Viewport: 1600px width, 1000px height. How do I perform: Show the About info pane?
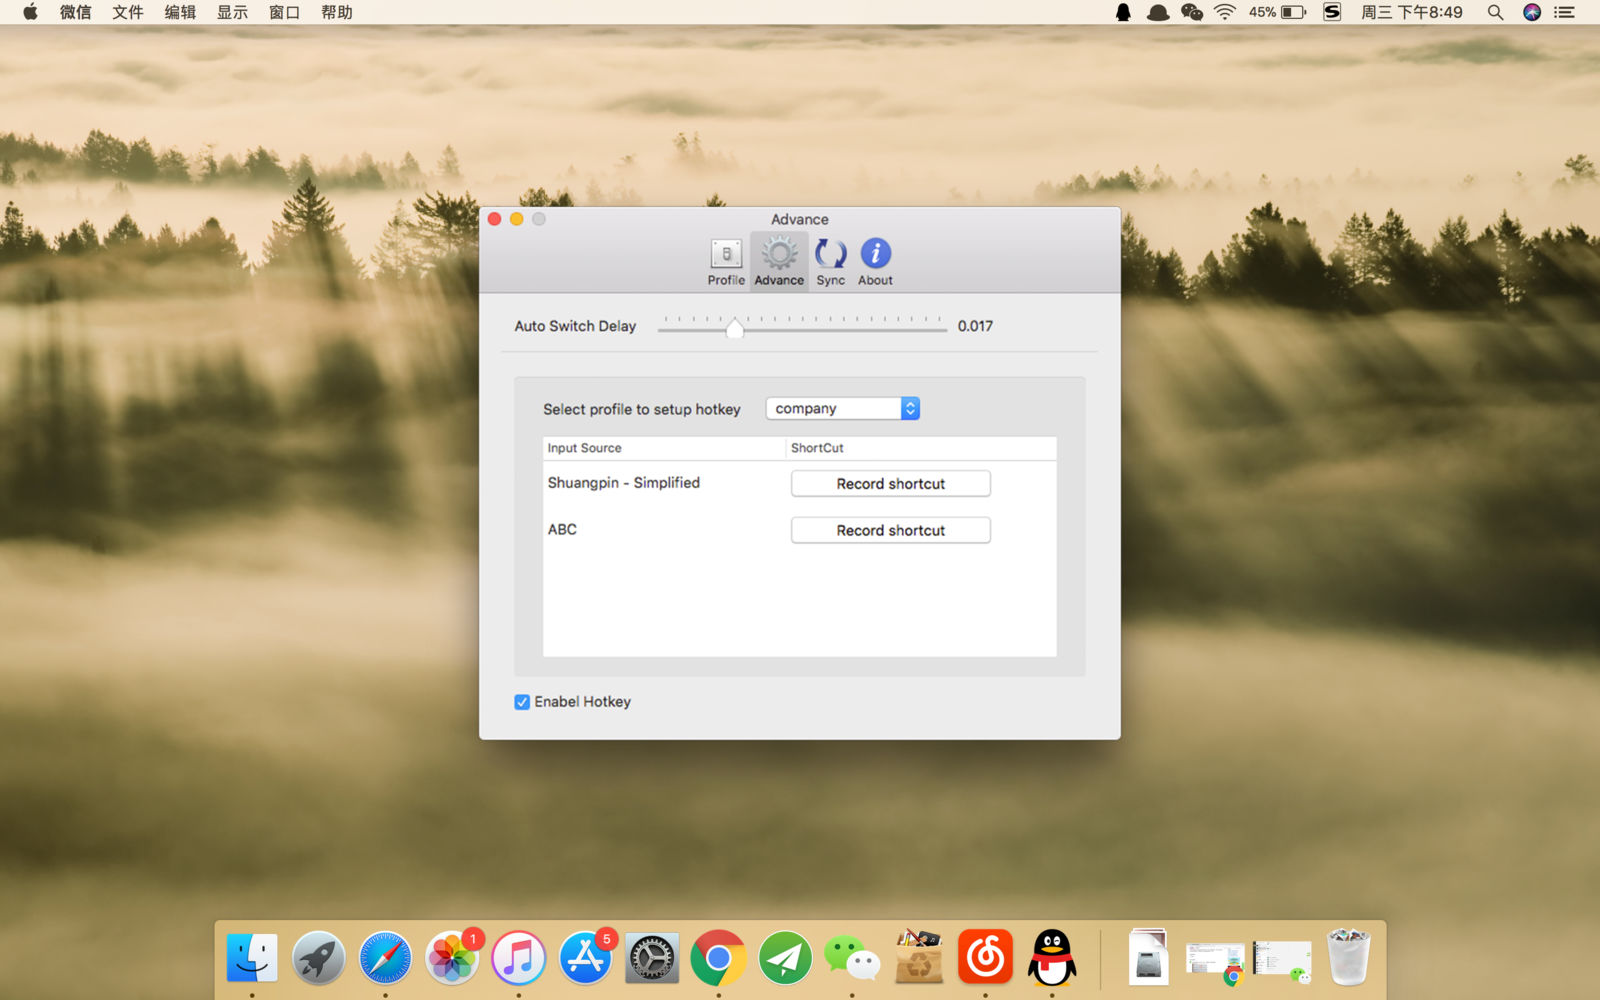(875, 262)
